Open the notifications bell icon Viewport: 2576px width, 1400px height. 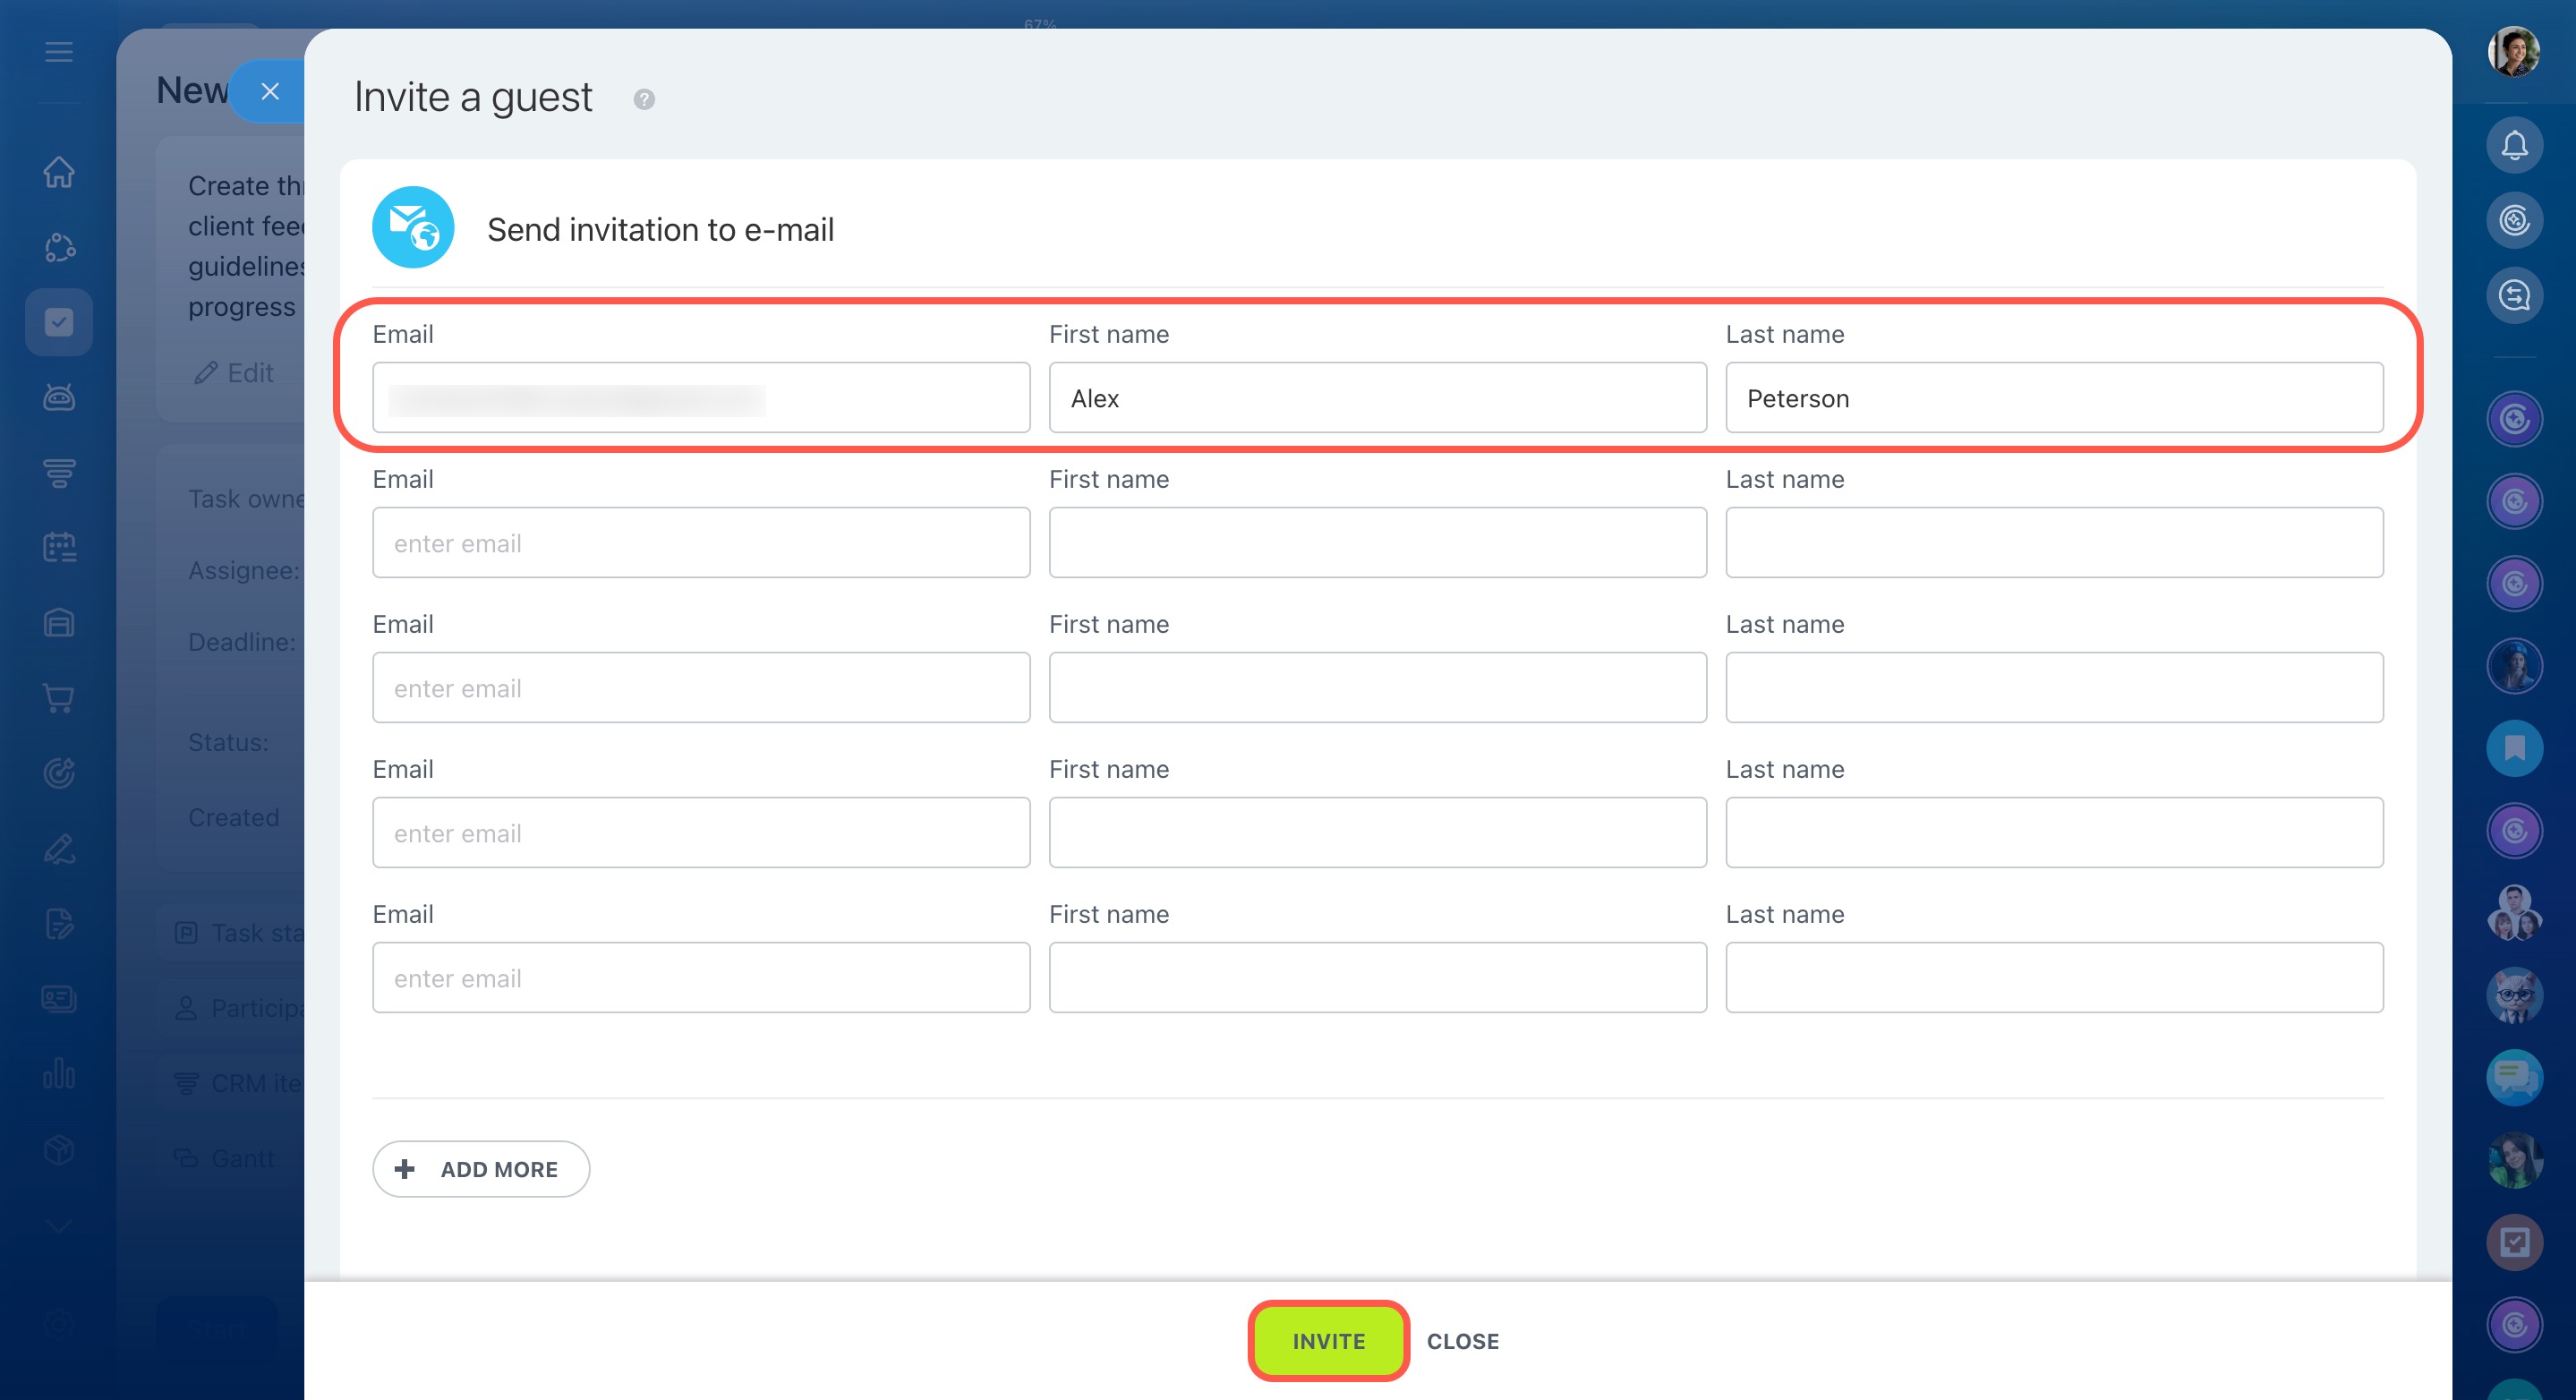click(x=2513, y=146)
